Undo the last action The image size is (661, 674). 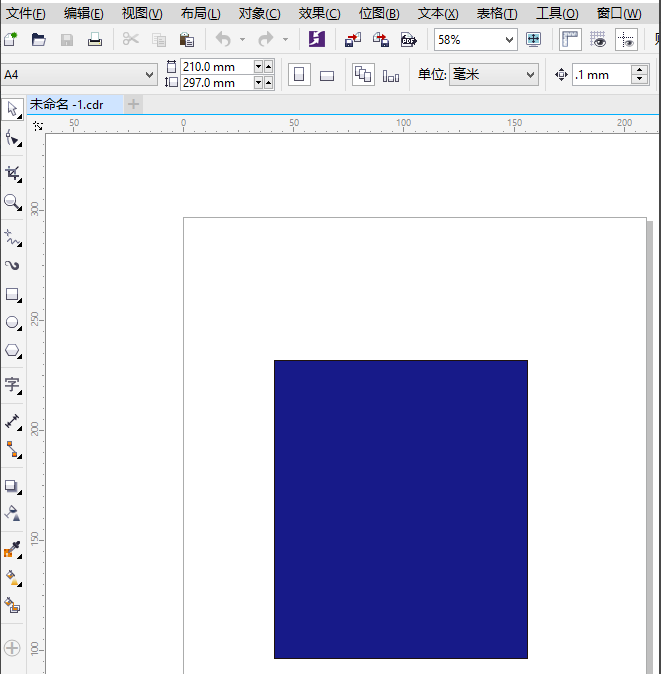223,40
